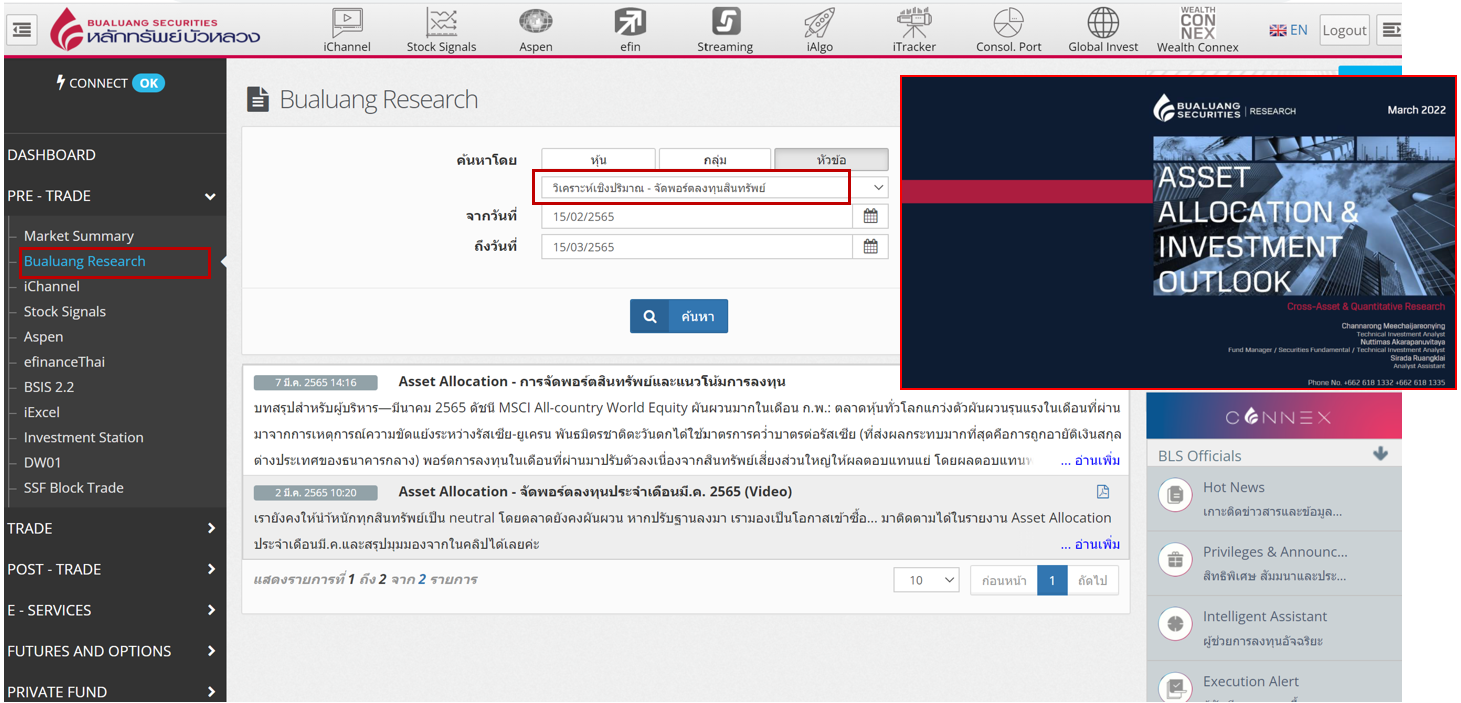Select search by stock (หุ้น) option
The image size is (1461, 703).
click(599, 160)
